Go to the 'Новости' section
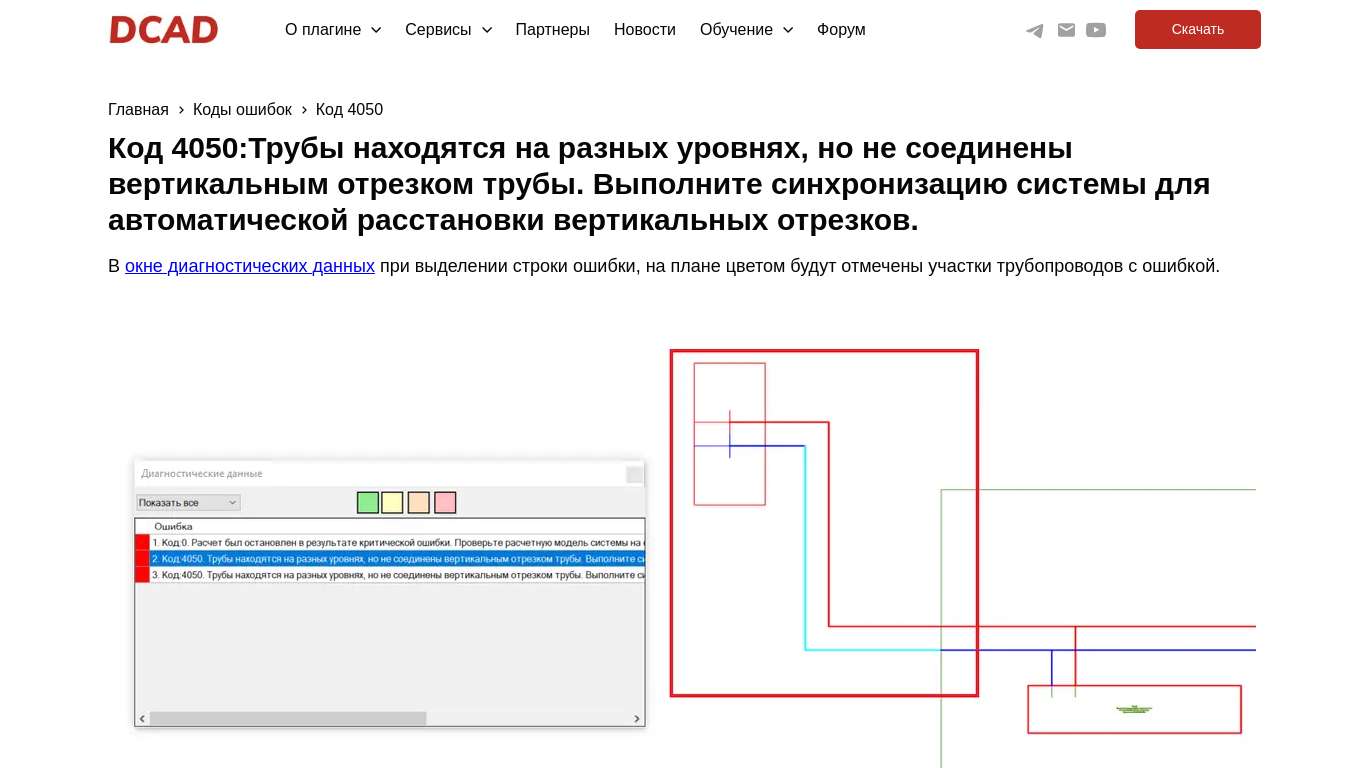The width and height of the screenshot is (1366, 768). [644, 30]
